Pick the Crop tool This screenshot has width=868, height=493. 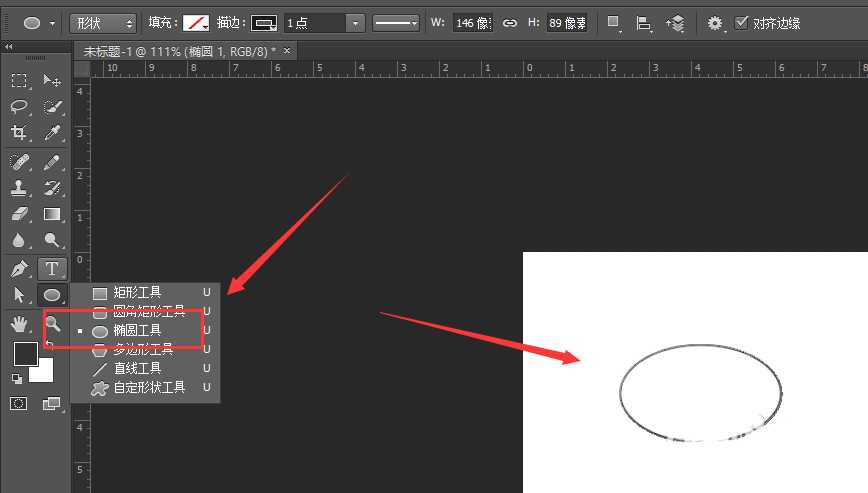(19, 134)
